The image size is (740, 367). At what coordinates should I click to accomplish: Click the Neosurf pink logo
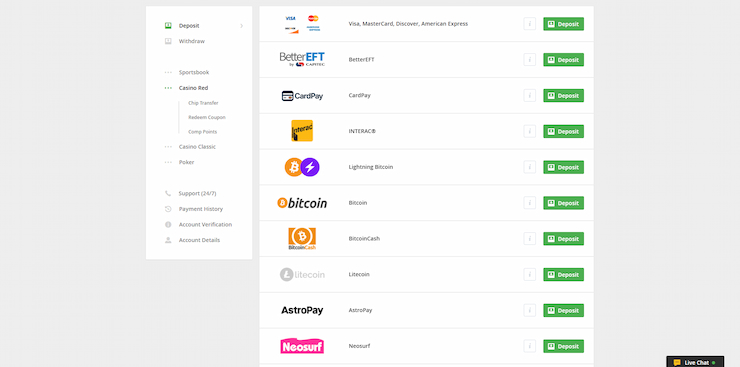302,346
